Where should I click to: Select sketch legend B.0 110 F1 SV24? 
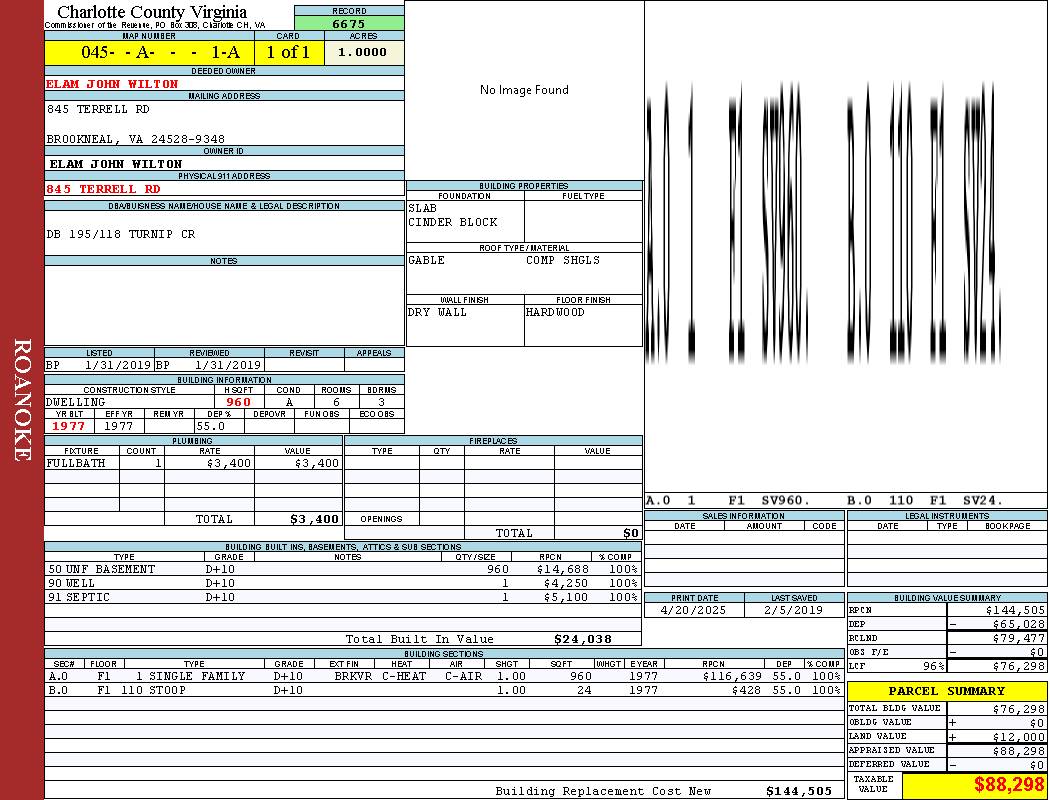tap(925, 500)
